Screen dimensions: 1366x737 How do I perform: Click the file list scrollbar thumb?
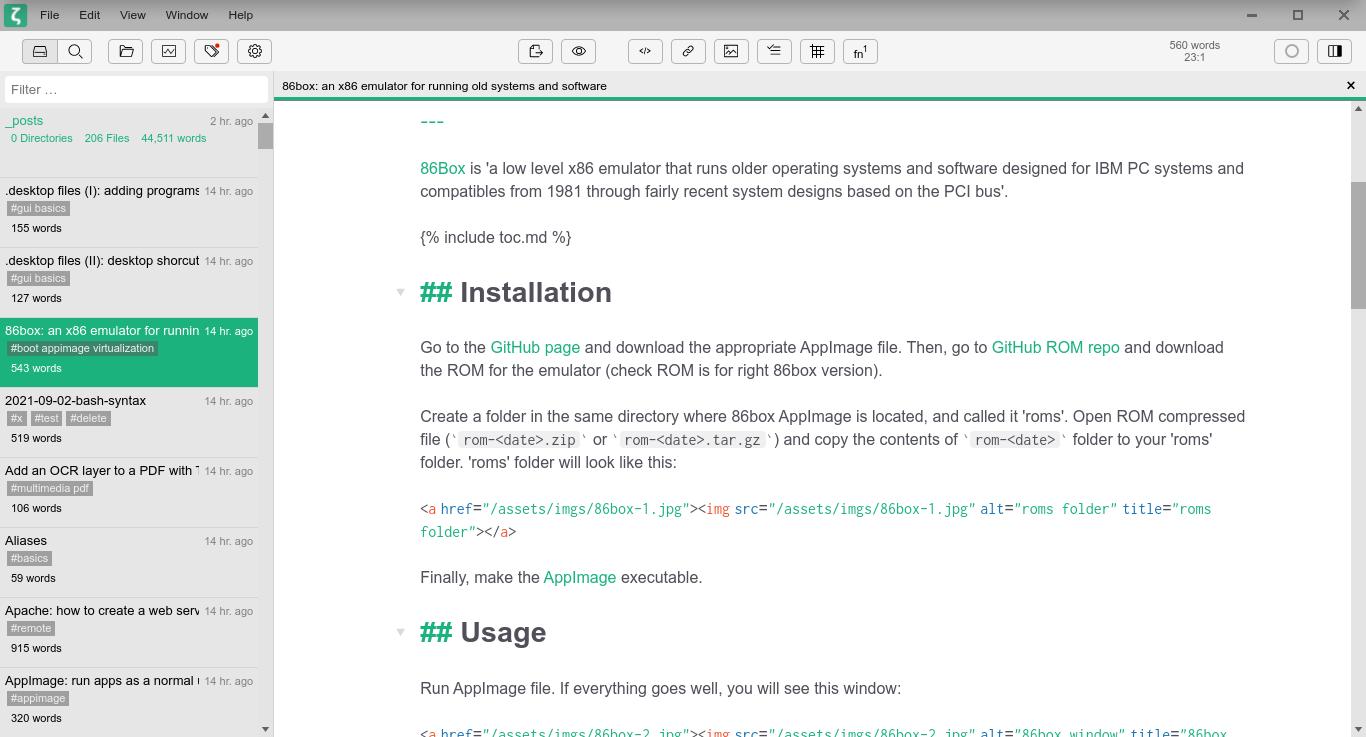click(265, 135)
